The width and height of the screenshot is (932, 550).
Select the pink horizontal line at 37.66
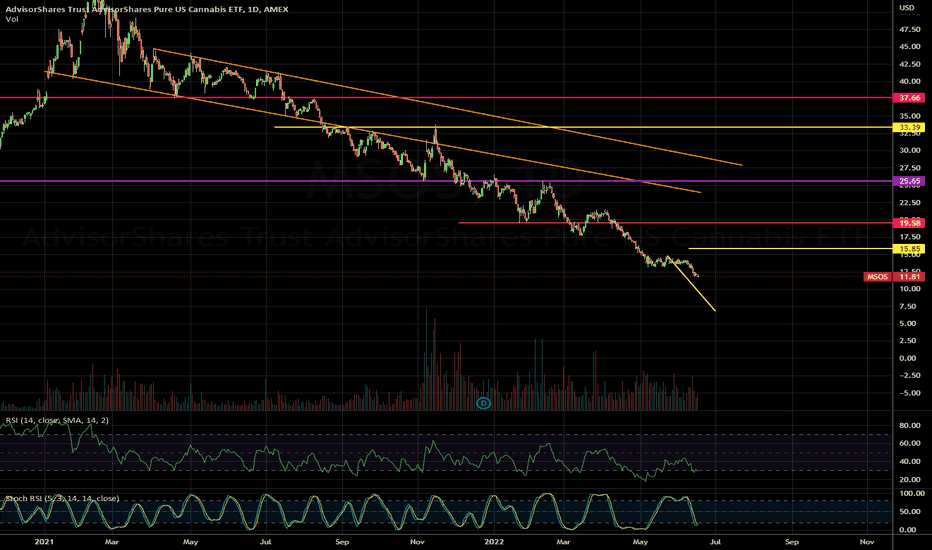pos(446,98)
